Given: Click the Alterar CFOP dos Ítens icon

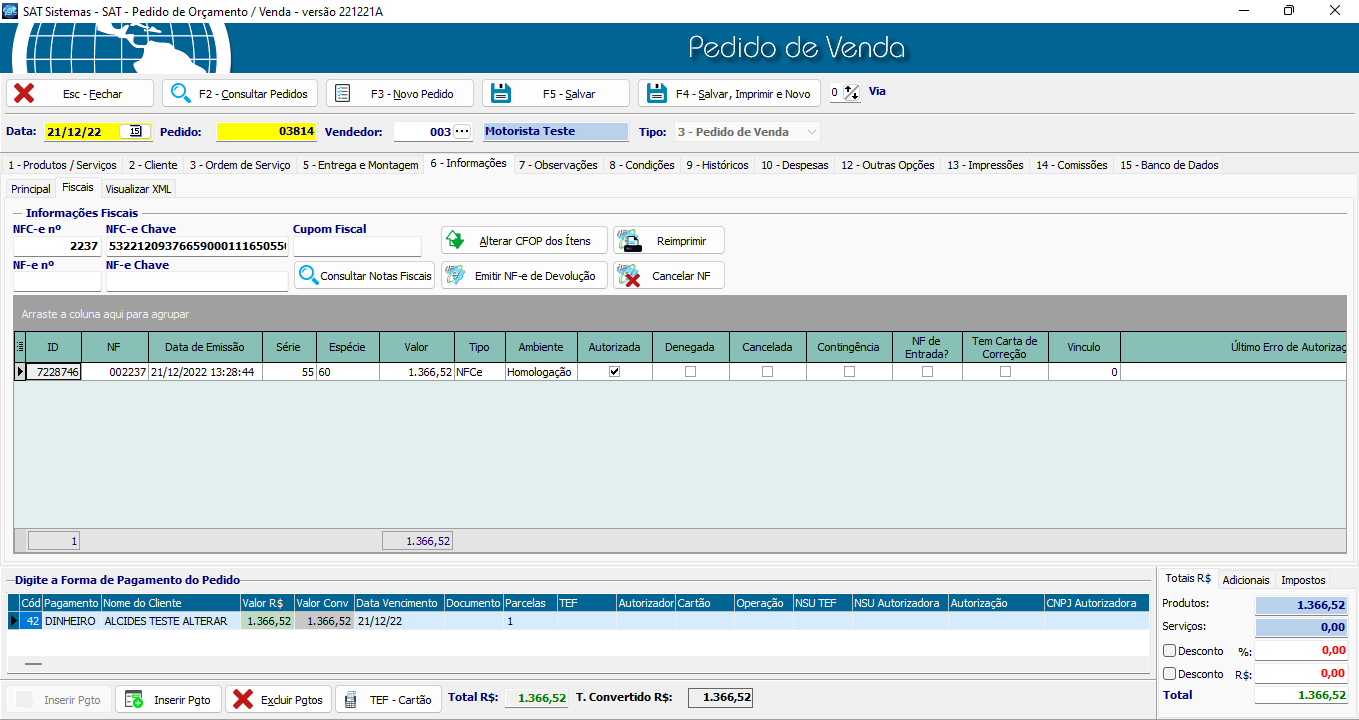Looking at the screenshot, I should point(456,240).
